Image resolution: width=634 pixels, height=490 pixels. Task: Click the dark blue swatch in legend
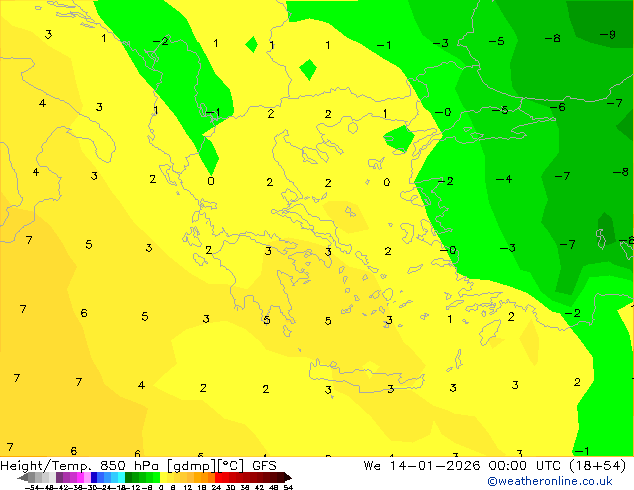point(94,477)
